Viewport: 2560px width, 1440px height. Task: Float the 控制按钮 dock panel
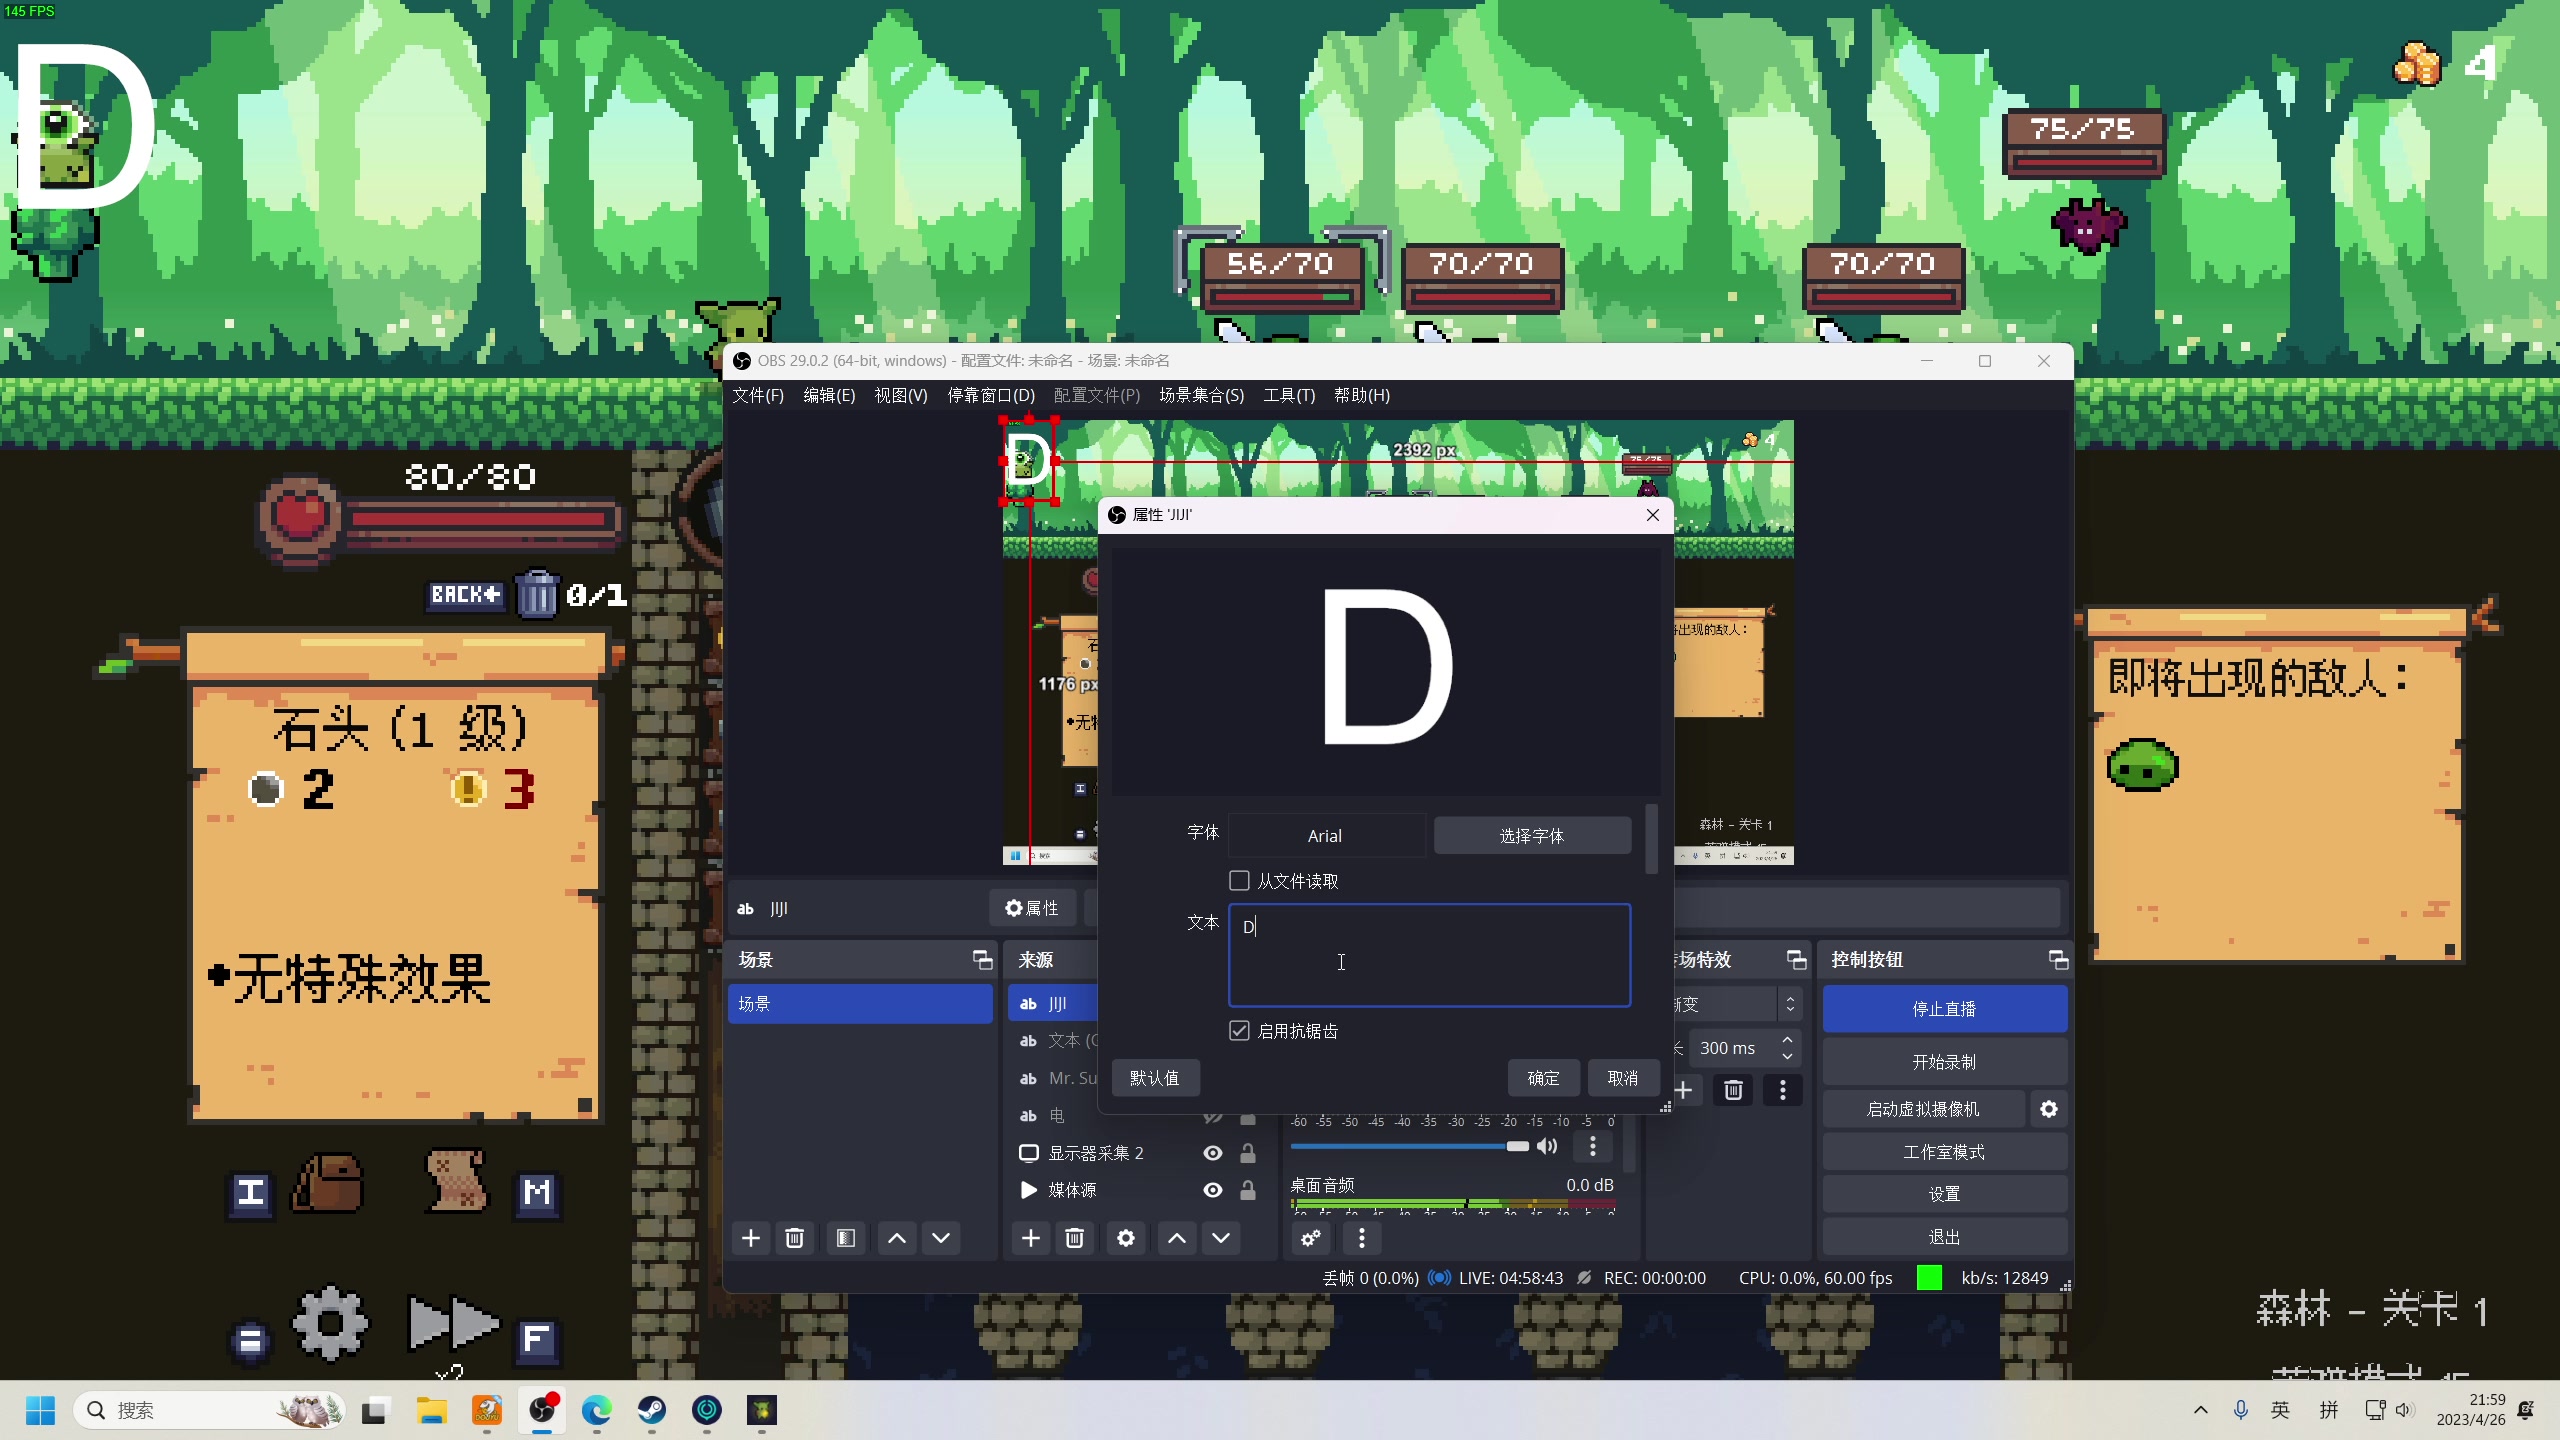pyautogui.click(x=2059, y=960)
